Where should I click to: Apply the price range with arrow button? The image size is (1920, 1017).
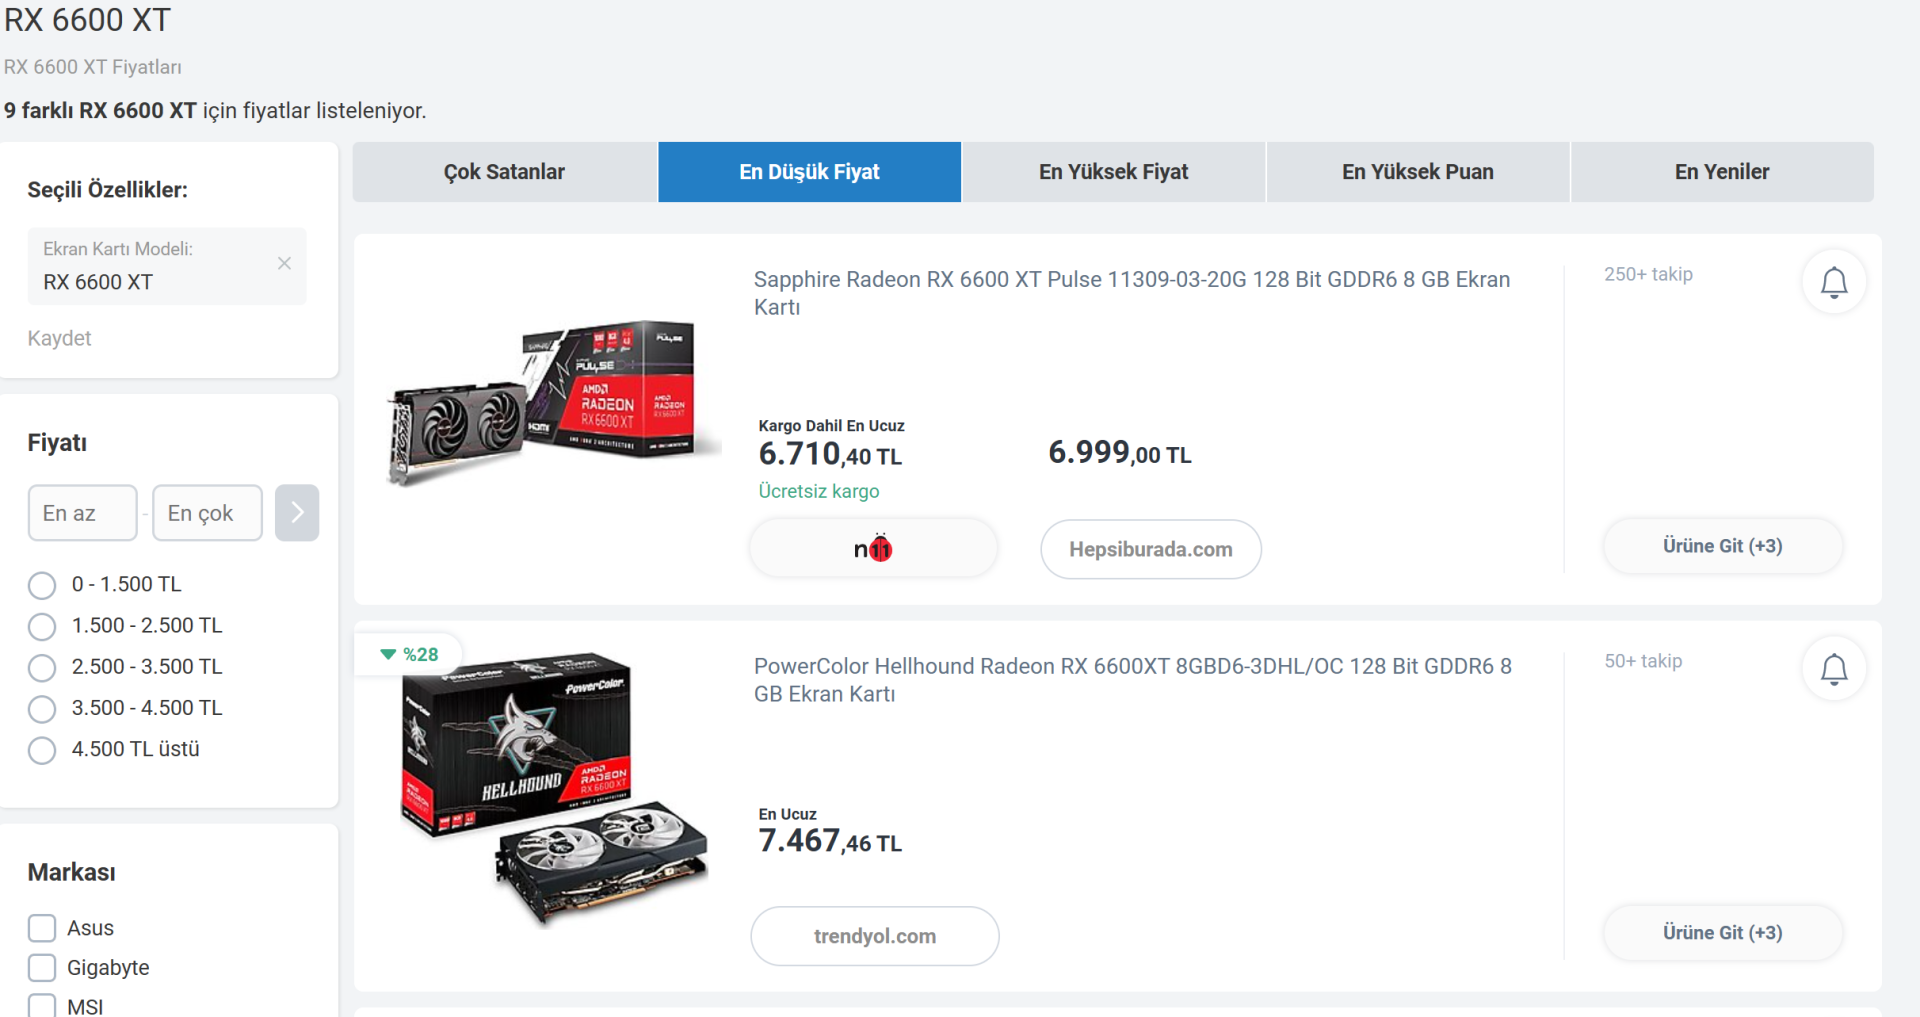[297, 513]
